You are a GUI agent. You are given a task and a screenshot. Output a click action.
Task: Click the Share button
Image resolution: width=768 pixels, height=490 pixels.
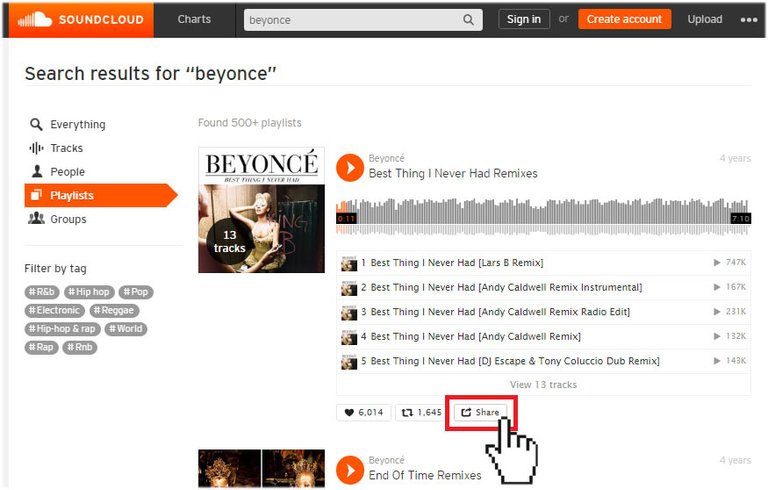point(480,413)
